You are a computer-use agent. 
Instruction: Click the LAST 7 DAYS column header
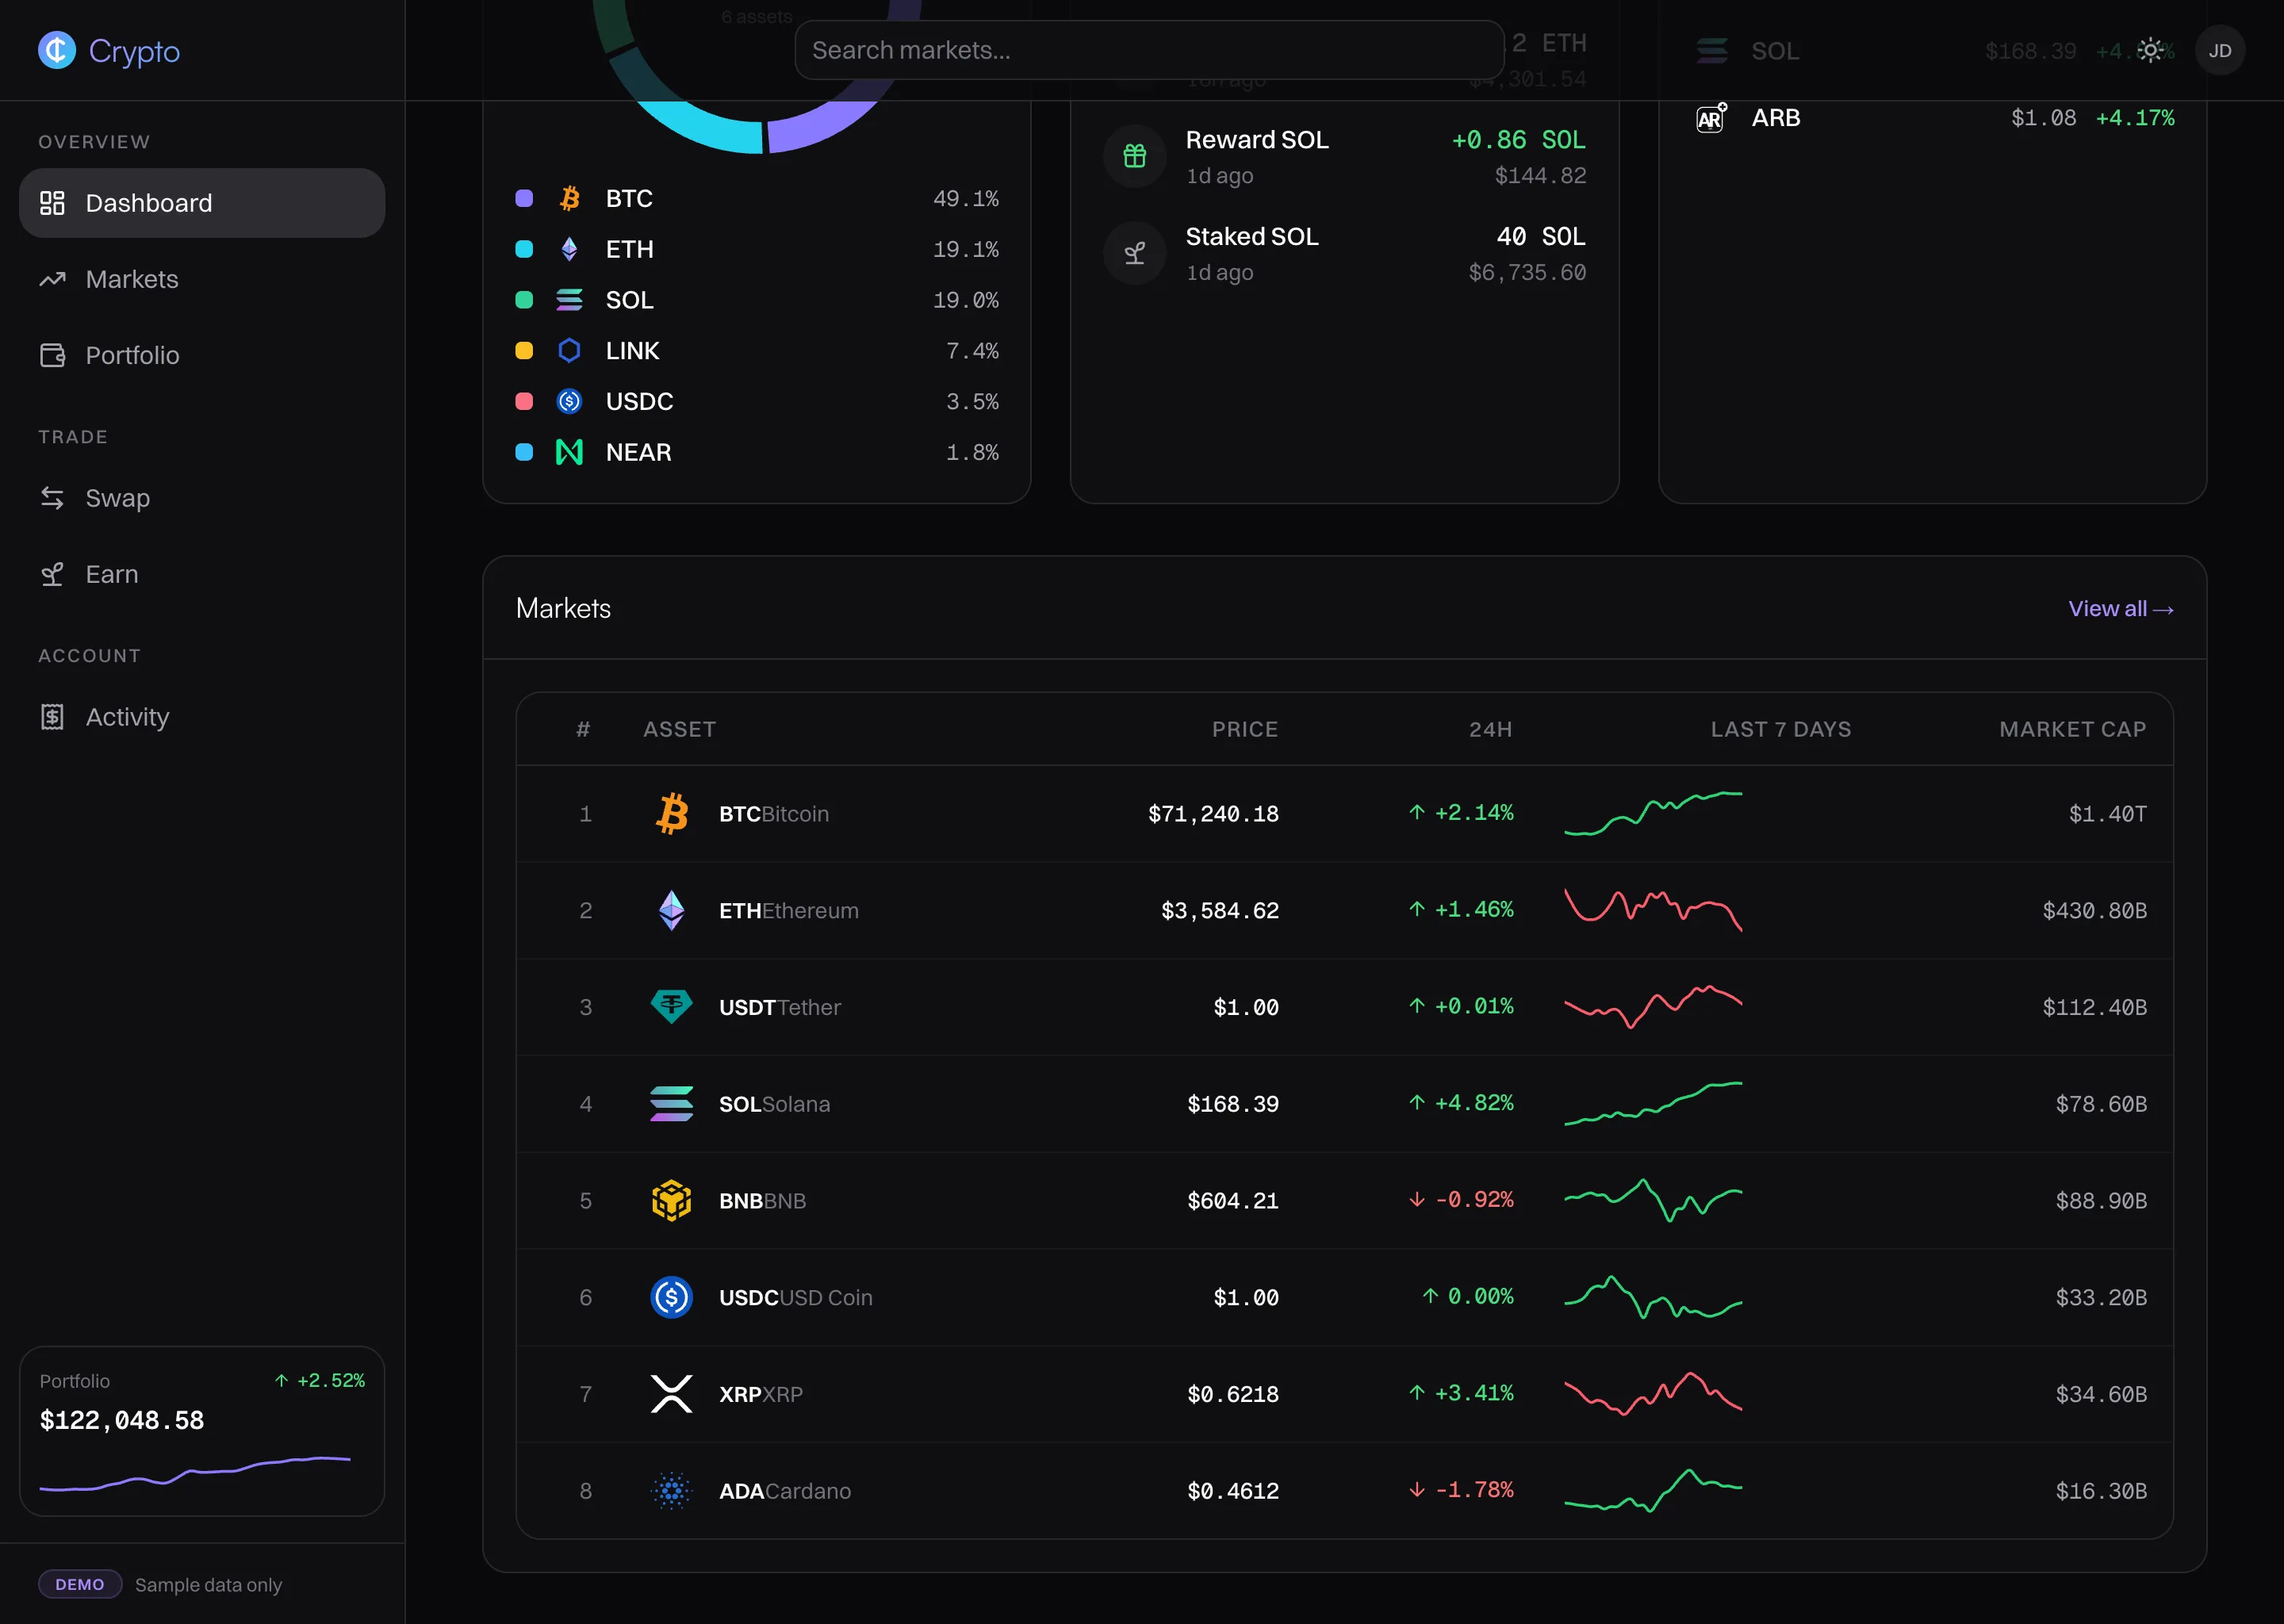[1781, 730]
